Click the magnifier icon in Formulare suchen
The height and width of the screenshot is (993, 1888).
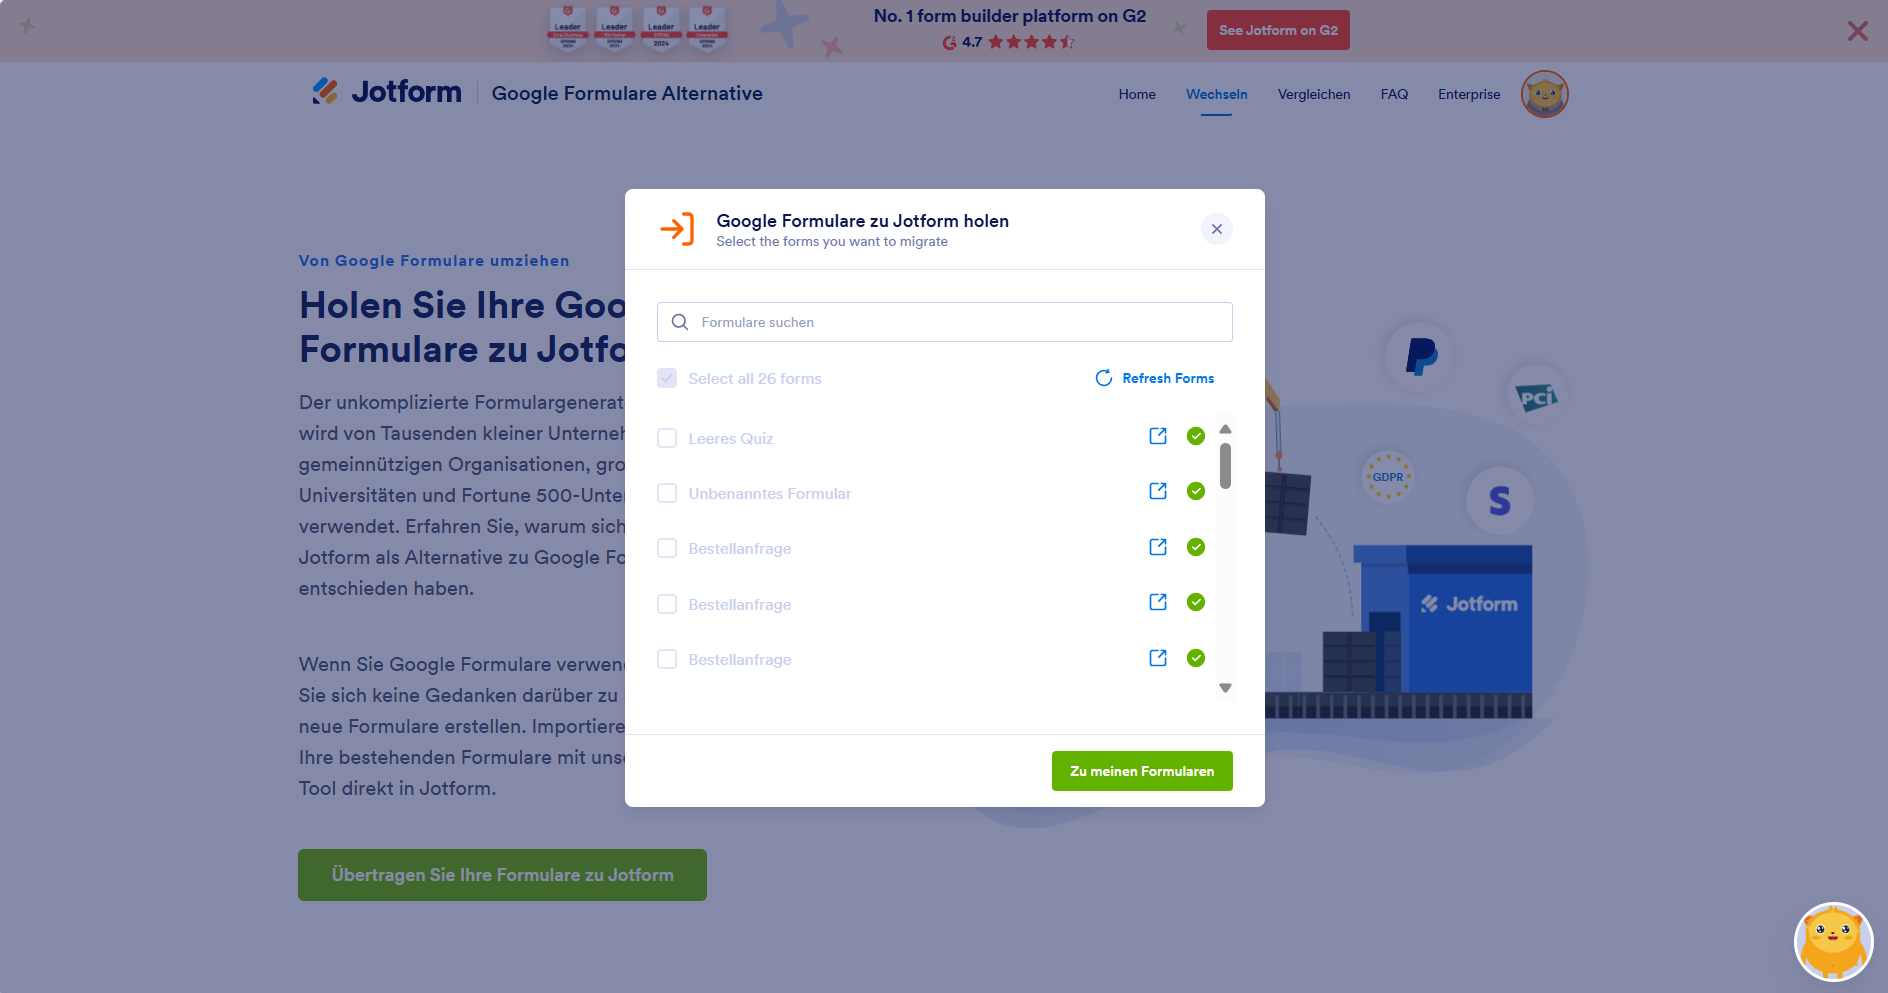point(680,322)
